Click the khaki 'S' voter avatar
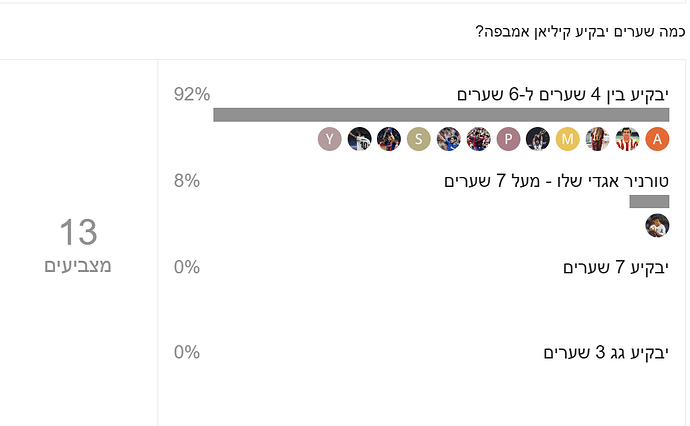The width and height of the screenshot is (690, 426). (x=418, y=139)
